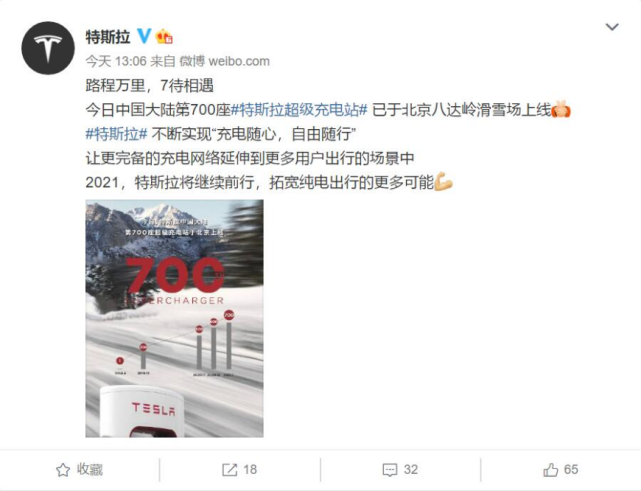Open the #特斯拉# hashtag link
Screen dimensions: 641x491
tap(117, 134)
